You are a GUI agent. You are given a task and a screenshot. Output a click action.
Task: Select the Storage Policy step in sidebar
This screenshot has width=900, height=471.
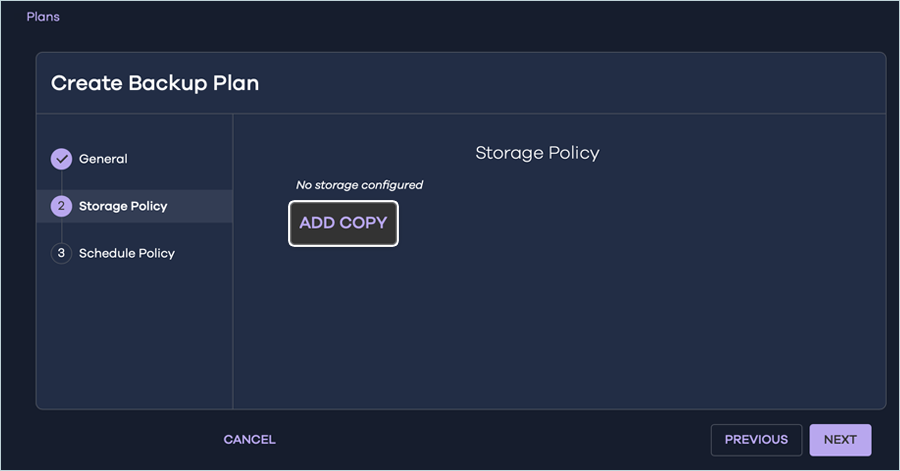(123, 206)
